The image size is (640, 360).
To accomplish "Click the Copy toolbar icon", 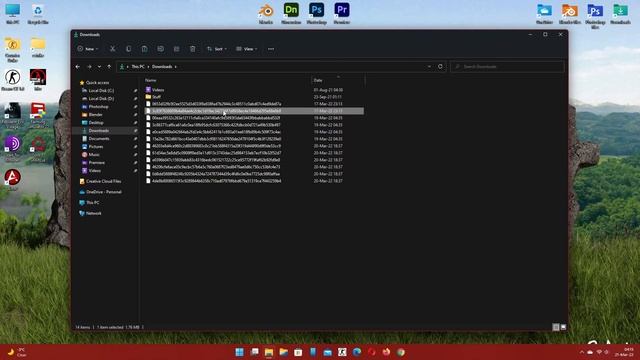I will point(128,49).
